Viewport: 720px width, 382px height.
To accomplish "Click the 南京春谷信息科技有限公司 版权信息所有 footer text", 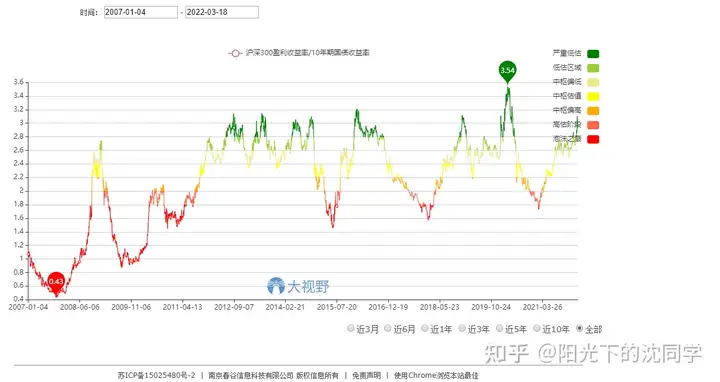I will point(274,376).
